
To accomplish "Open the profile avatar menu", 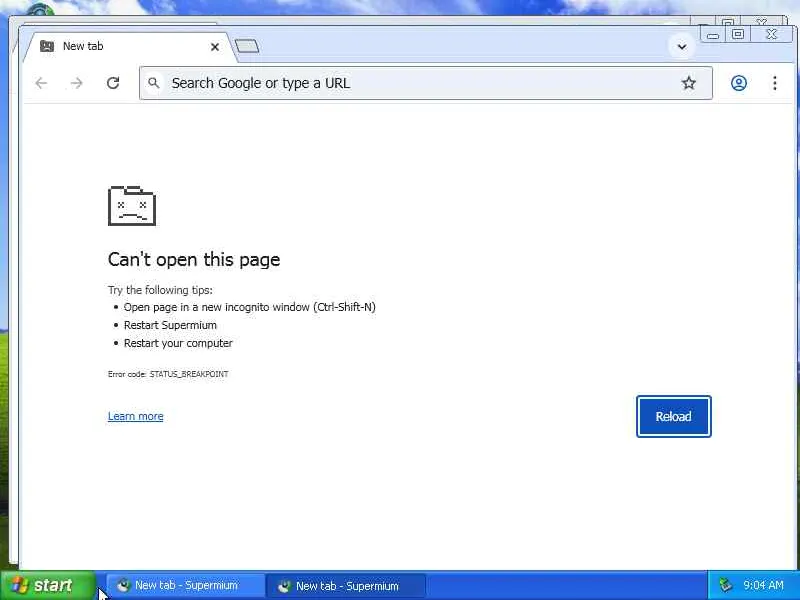I will click(739, 83).
